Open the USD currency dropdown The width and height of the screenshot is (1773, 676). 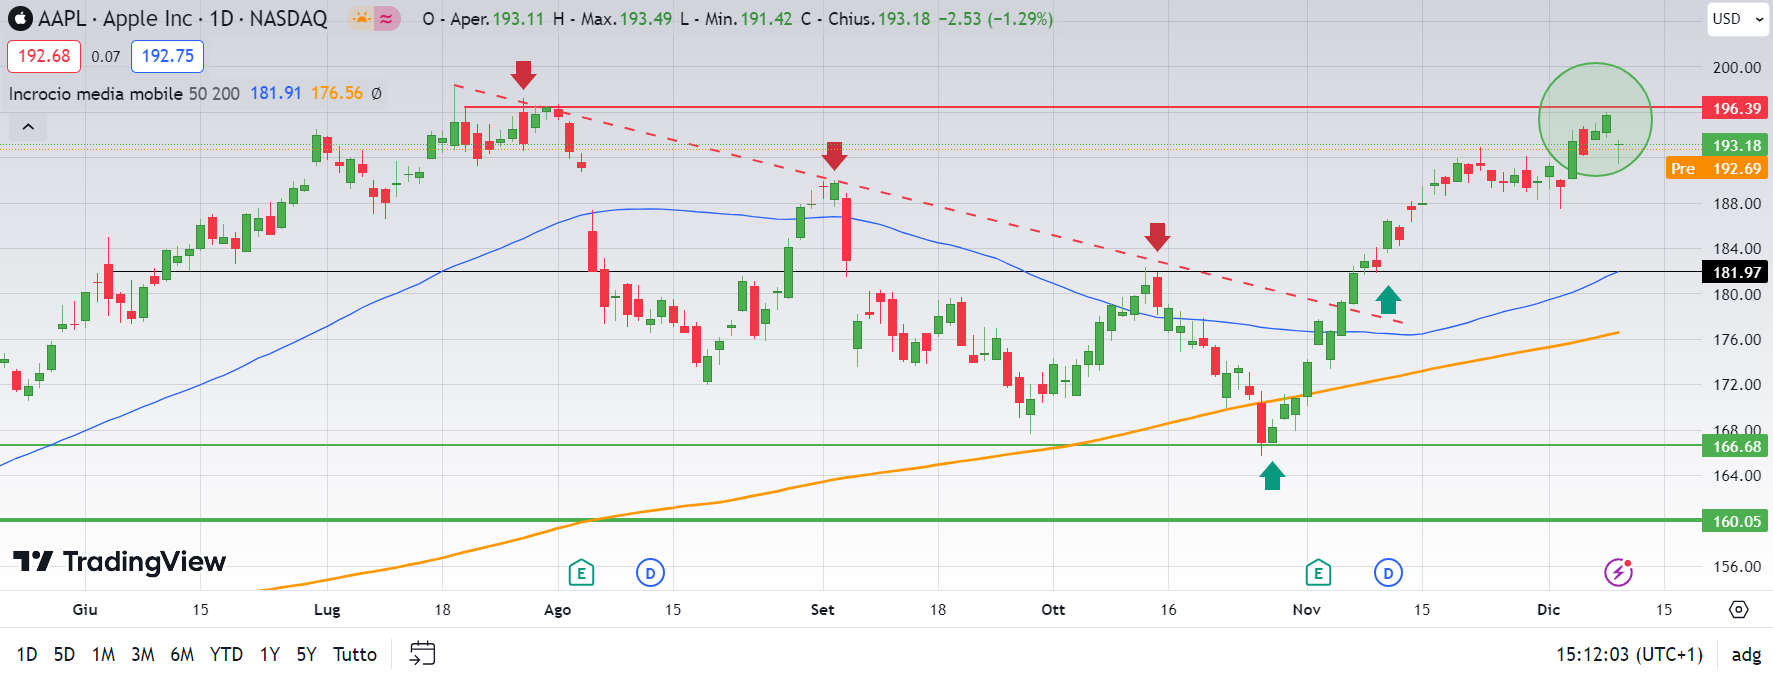point(1738,19)
